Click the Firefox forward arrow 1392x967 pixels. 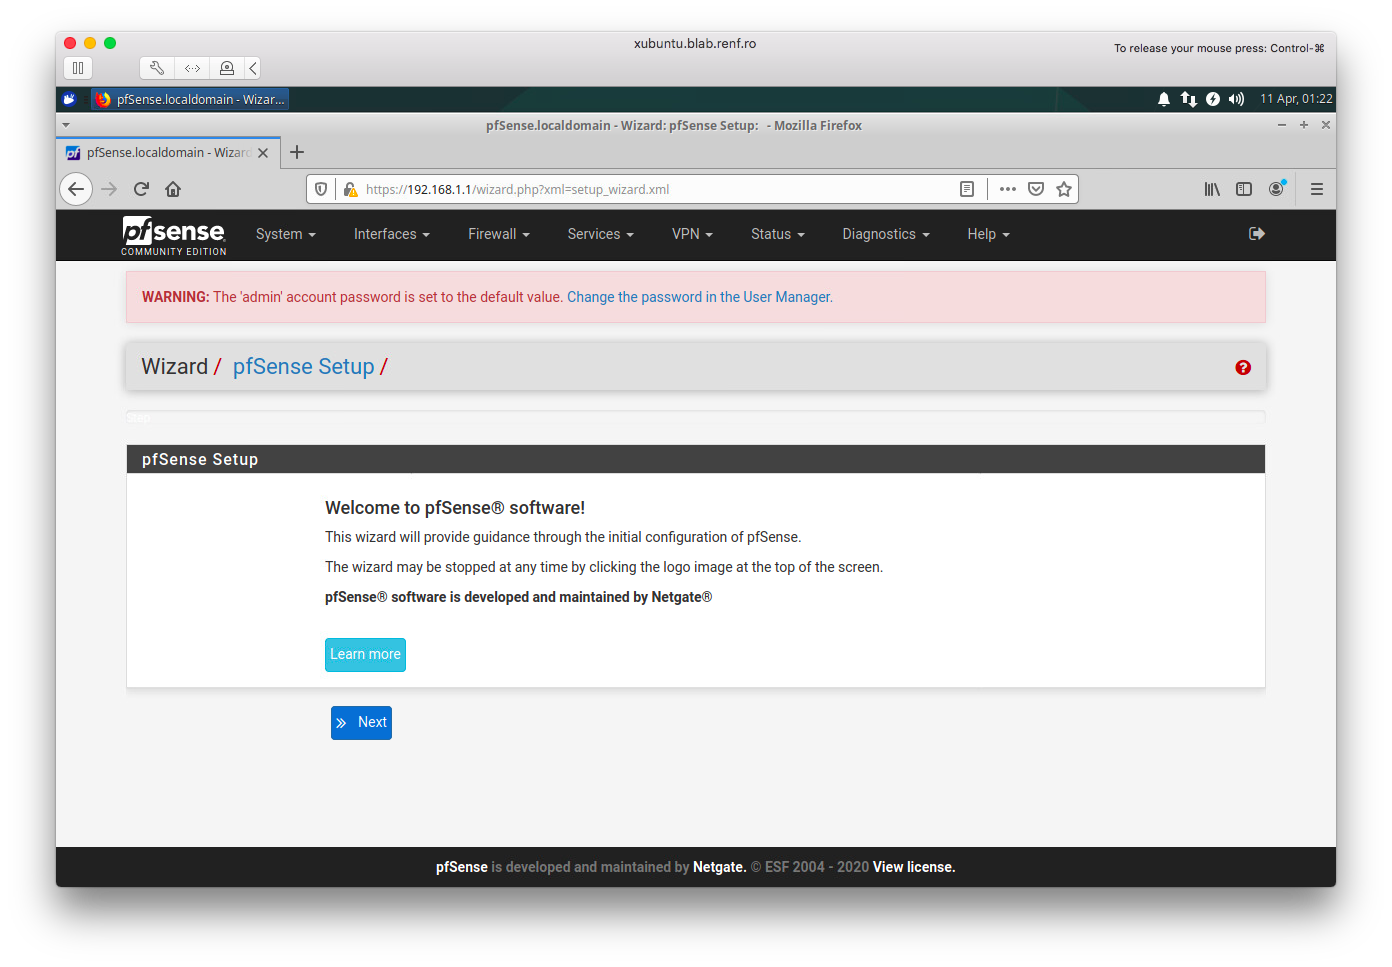[x=109, y=189]
